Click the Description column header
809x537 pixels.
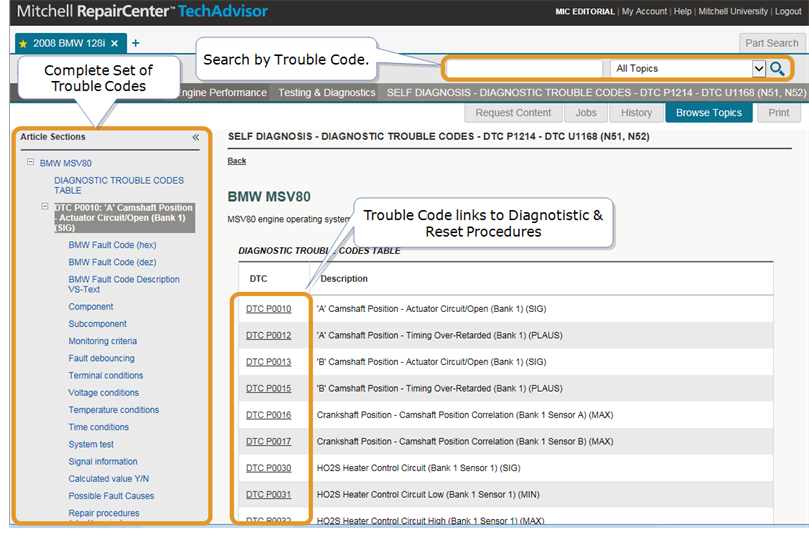tap(344, 279)
